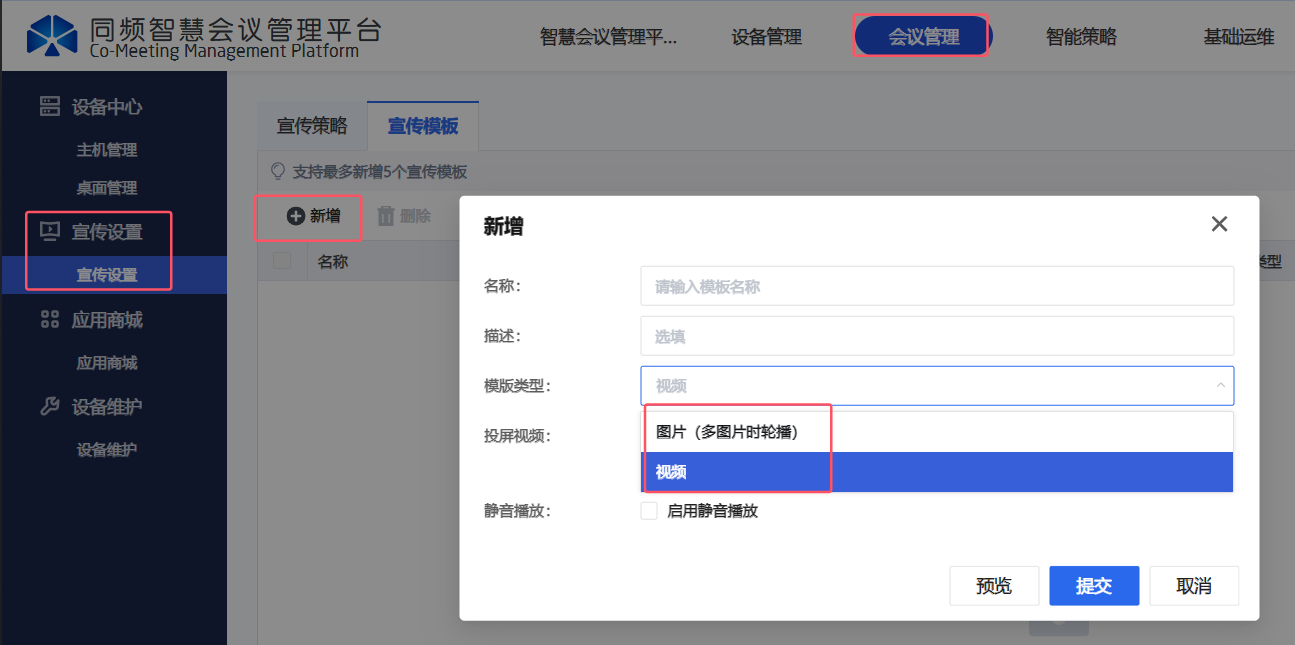
Task: Click the 设备中心 server icon in sidebar
Action: point(49,107)
